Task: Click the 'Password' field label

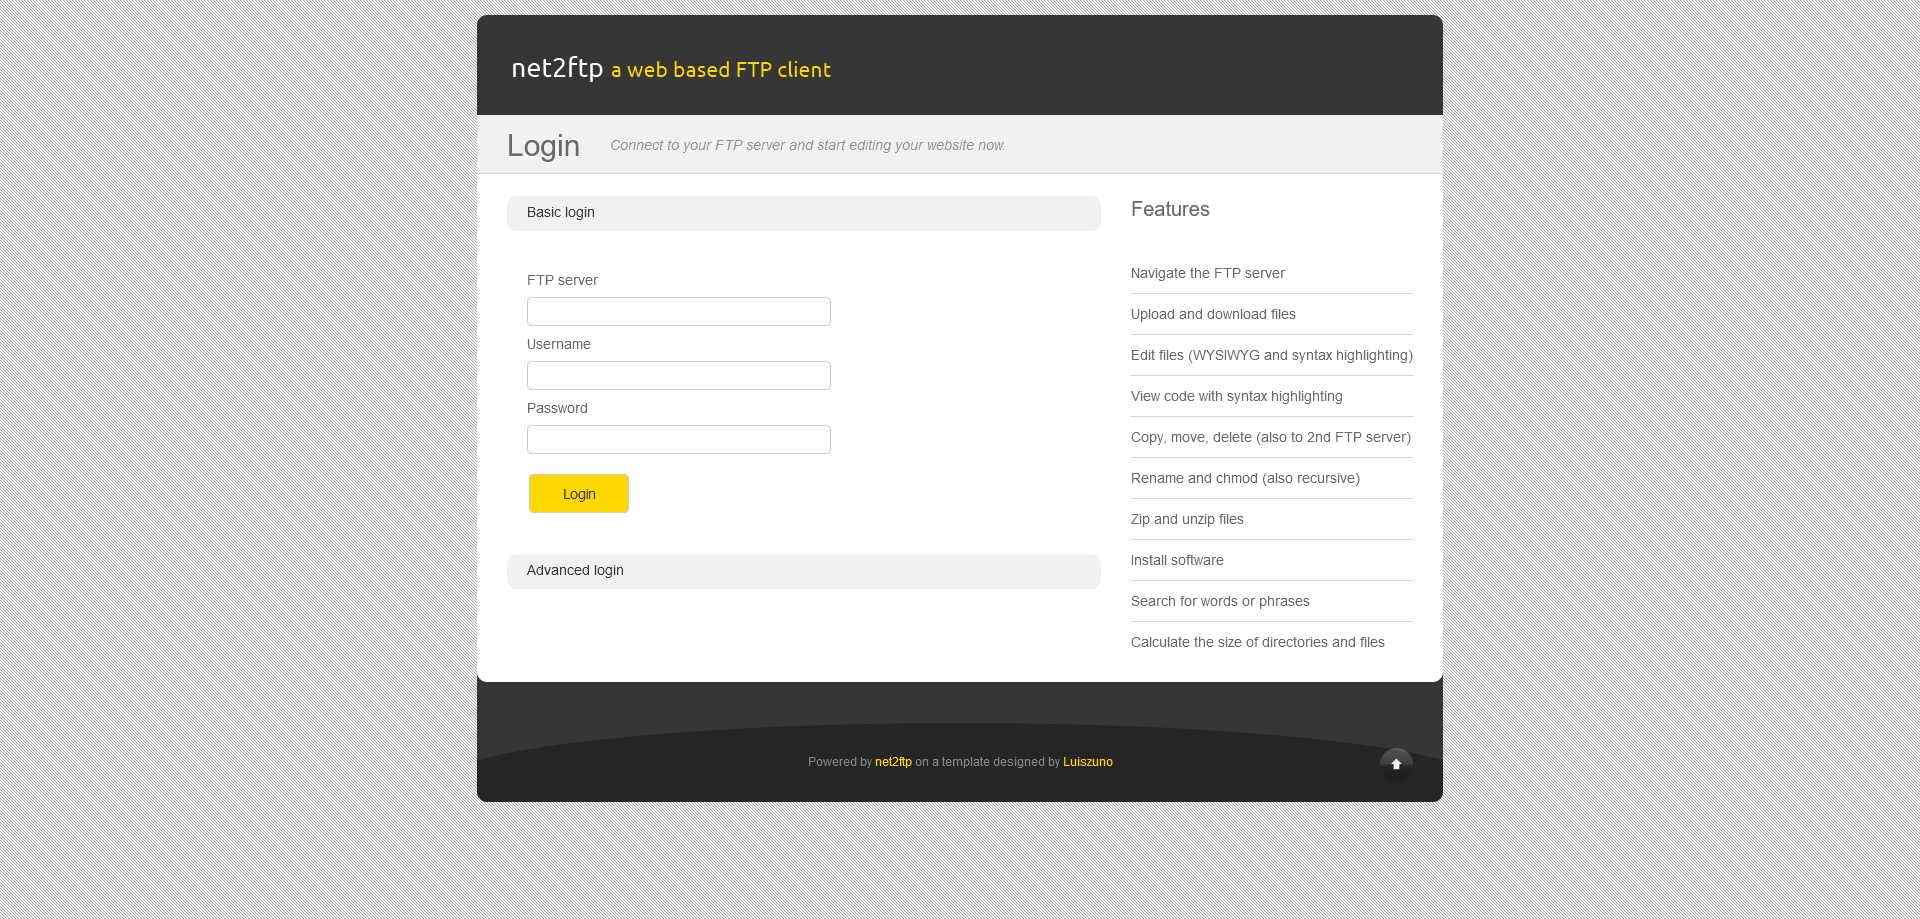Action: point(557,408)
